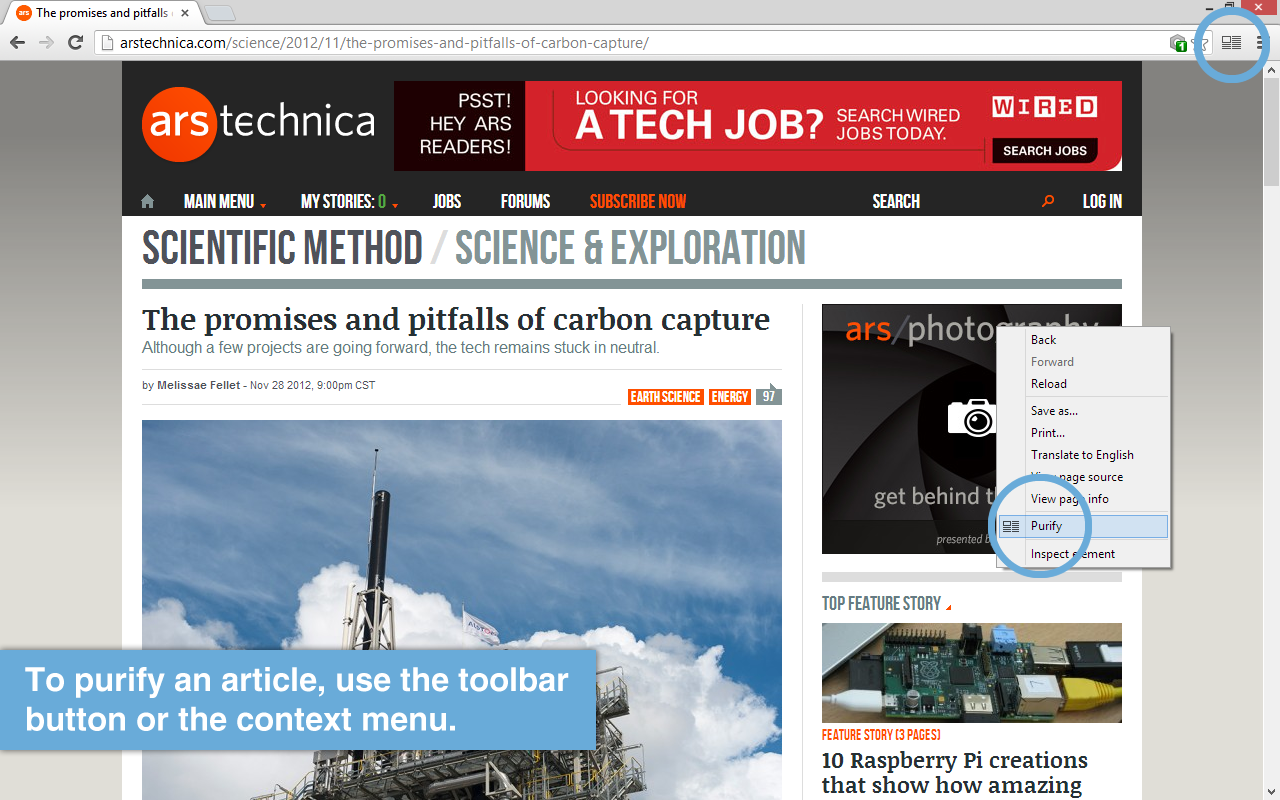This screenshot has width=1280, height=800.
Task: Click the date Nov 28 2012, 9:00pm CST
Action: pos(312,385)
